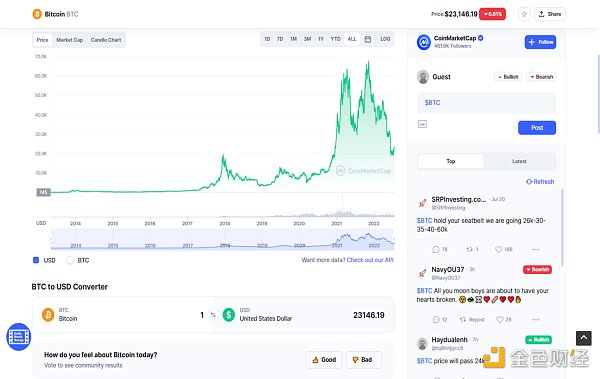600x379 pixels.
Task: Focus the $BTC post text field
Action: tap(486, 103)
